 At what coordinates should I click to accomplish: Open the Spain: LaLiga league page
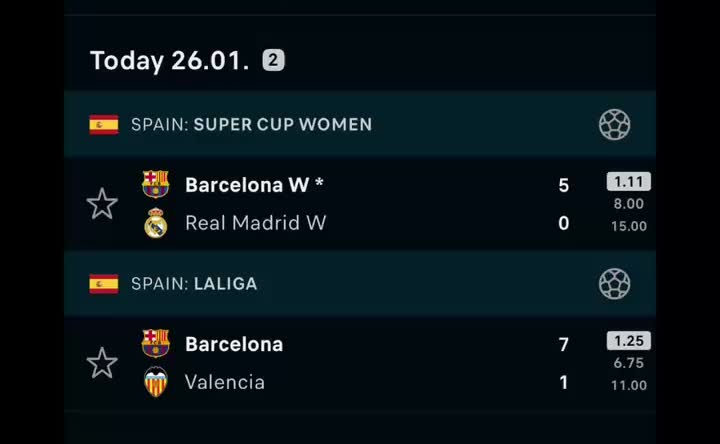[x=194, y=284]
